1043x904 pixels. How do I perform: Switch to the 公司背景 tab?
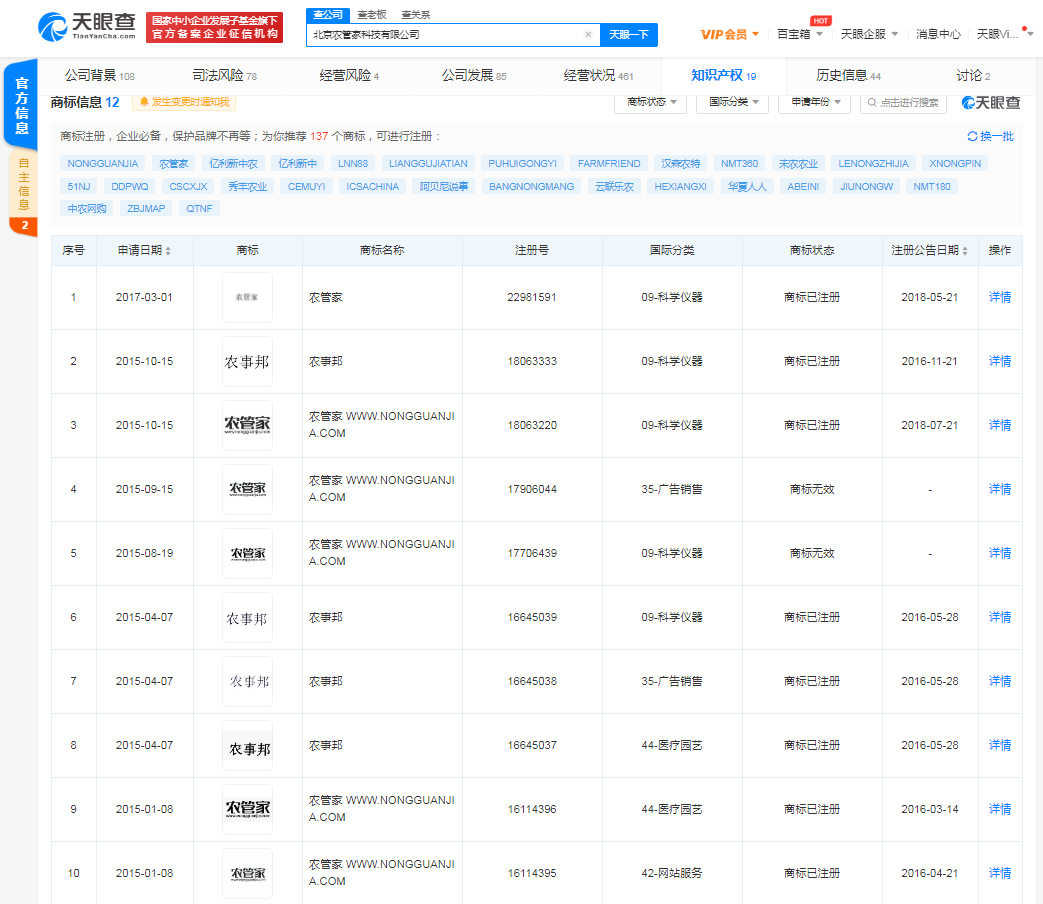[x=99, y=76]
